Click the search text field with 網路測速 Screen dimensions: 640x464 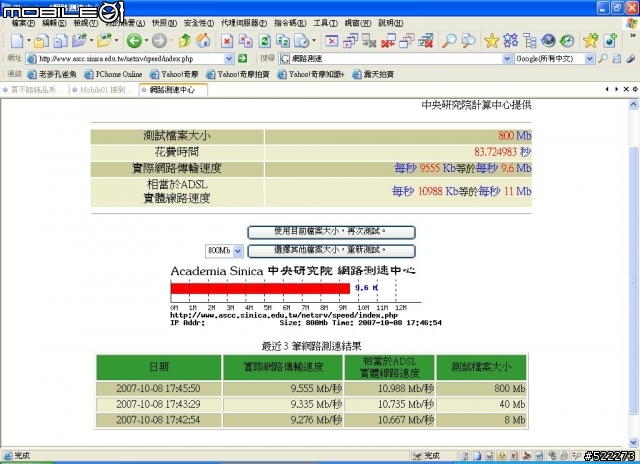pyautogui.click(x=396, y=59)
